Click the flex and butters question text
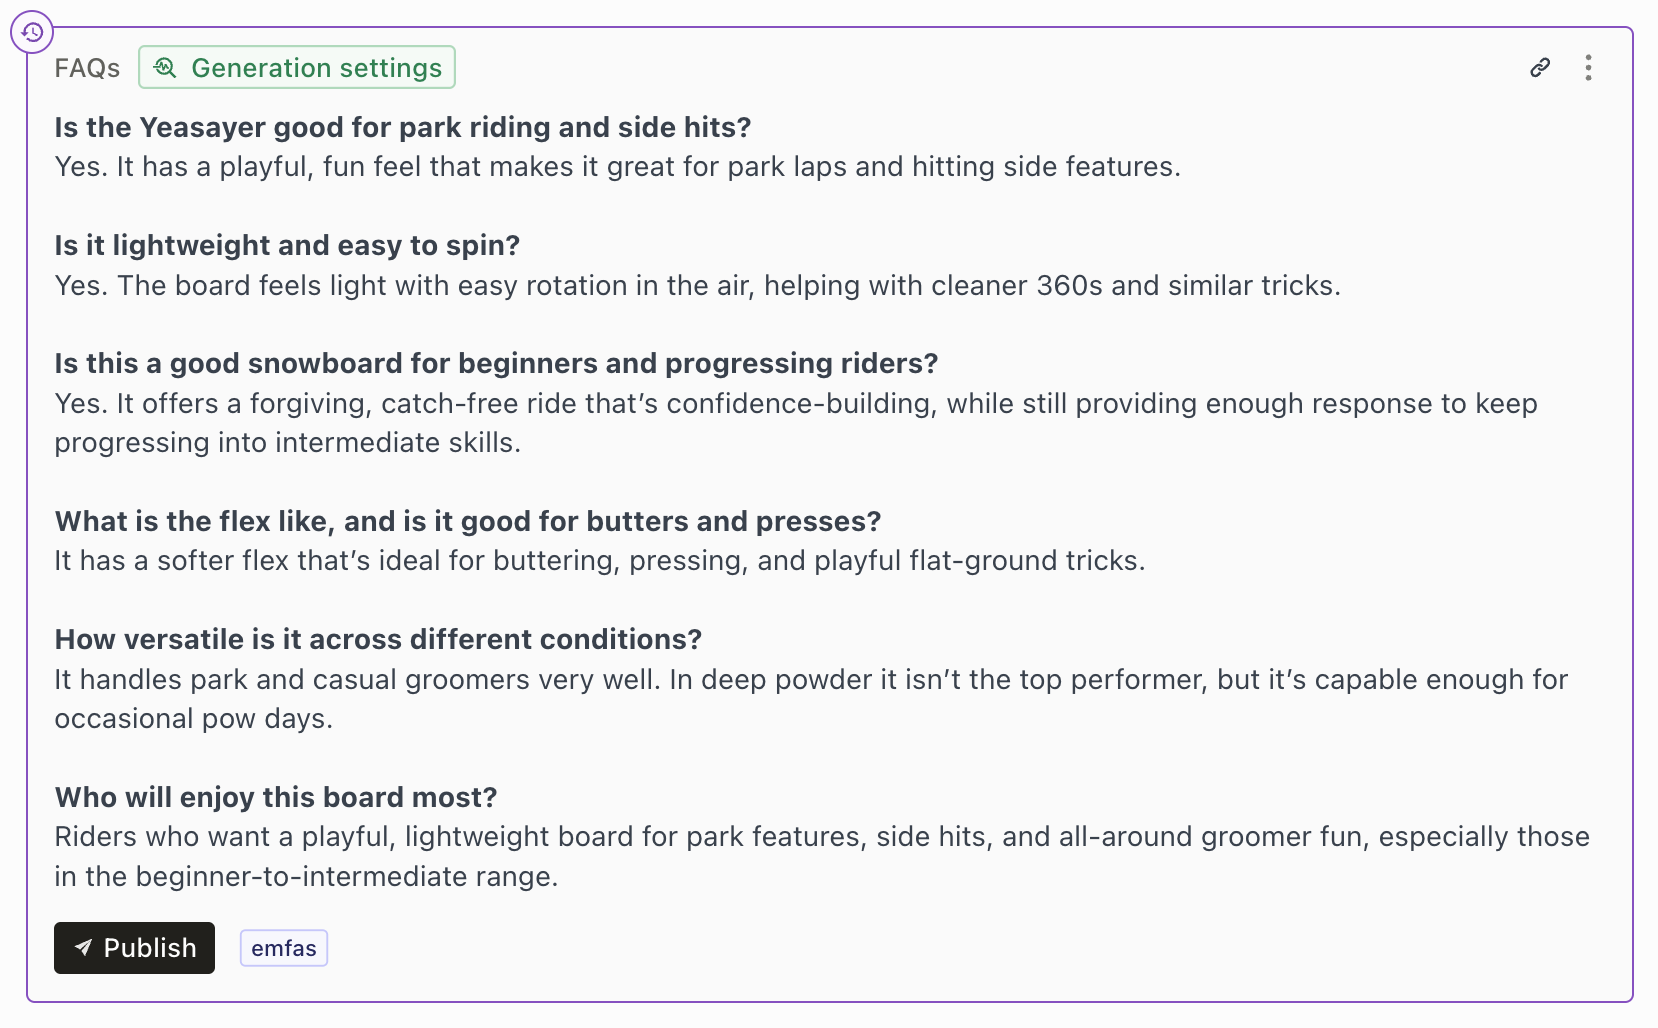The height and width of the screenshot is (1028, 1658). pos(468,521)
